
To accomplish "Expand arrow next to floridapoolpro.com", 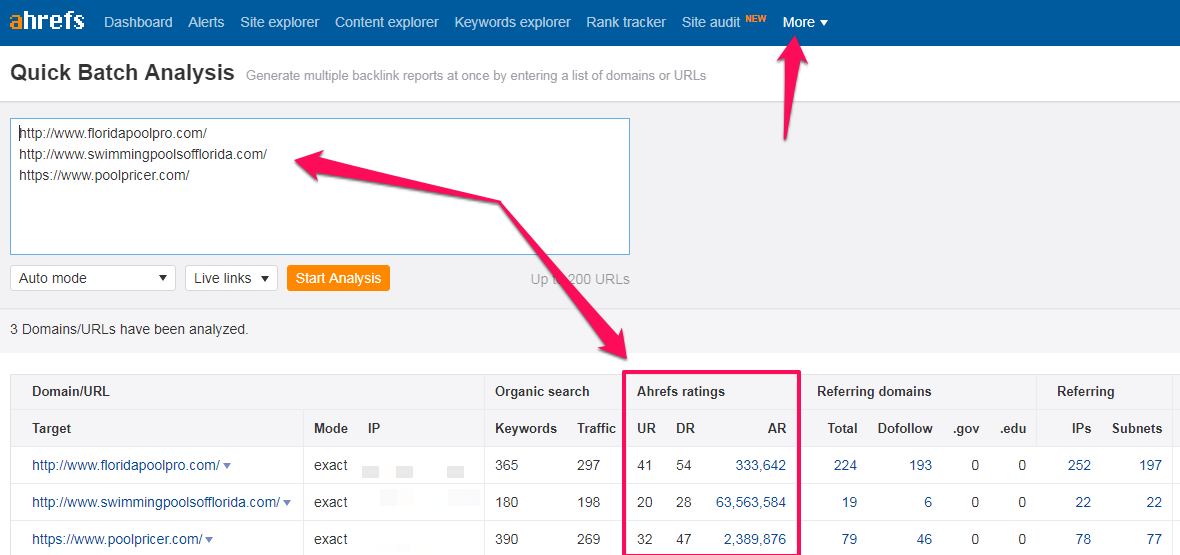I will 227,466.
